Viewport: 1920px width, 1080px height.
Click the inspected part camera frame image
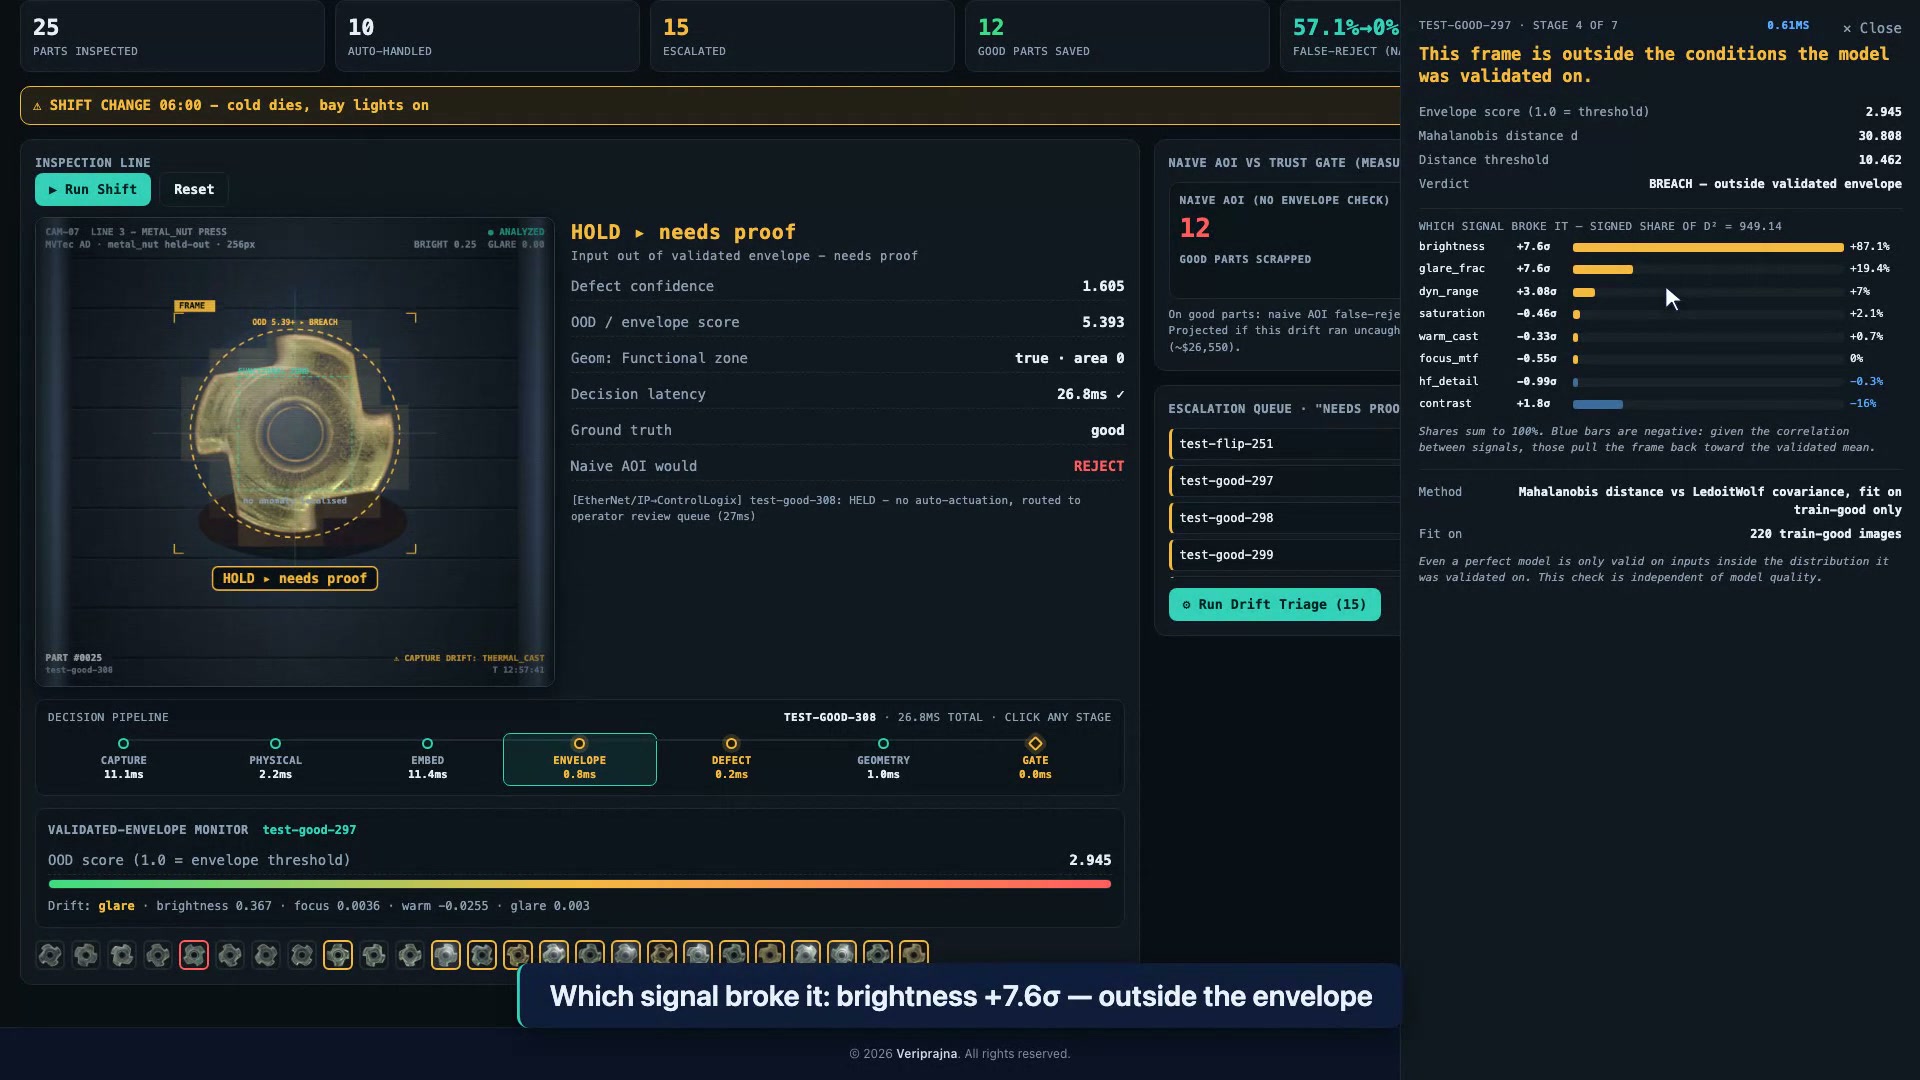295,452
